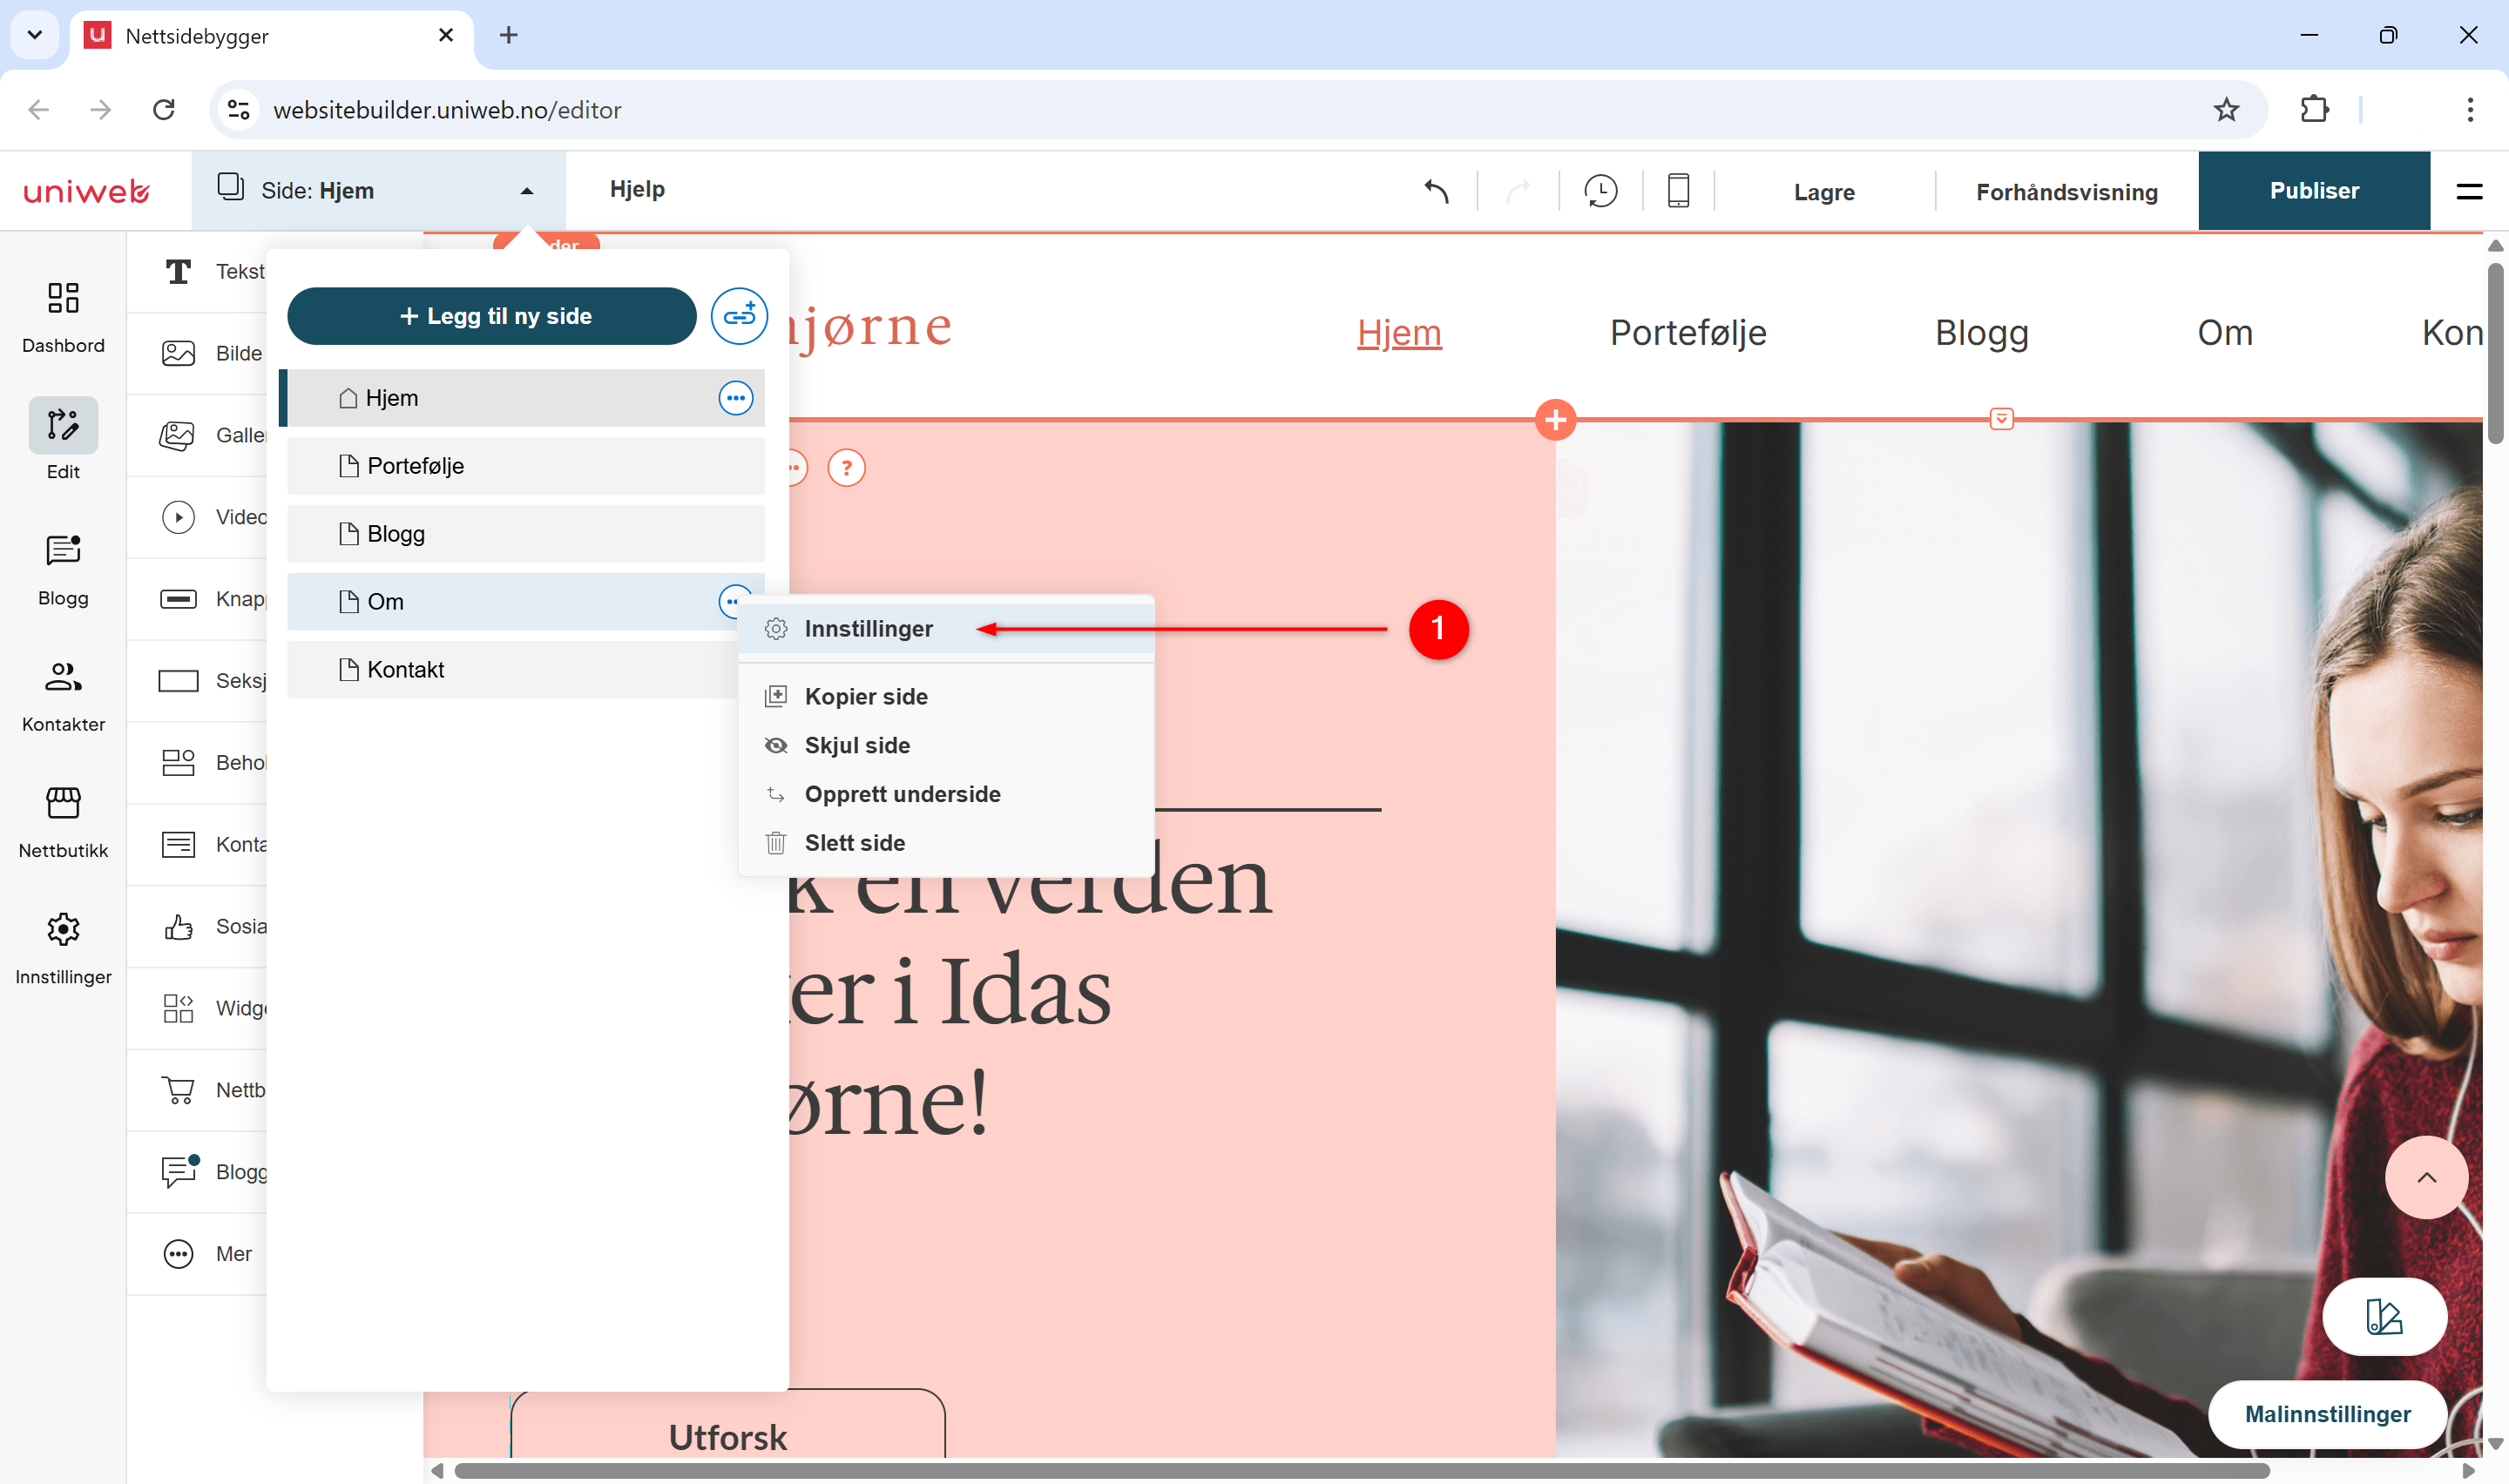Click Om in the site navigation
This screenshot has height=1484, width=2509.
click(2225, 333)
